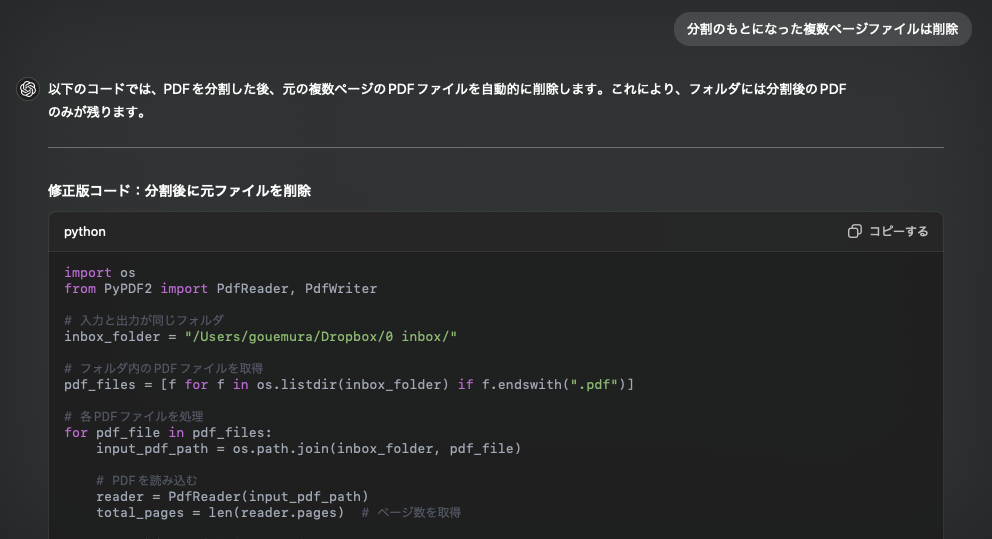Click the comment 入力と出力が同じフォルダ
This screenshot has width=992, height=539.
pyautogui.click(x=144, y=320)
